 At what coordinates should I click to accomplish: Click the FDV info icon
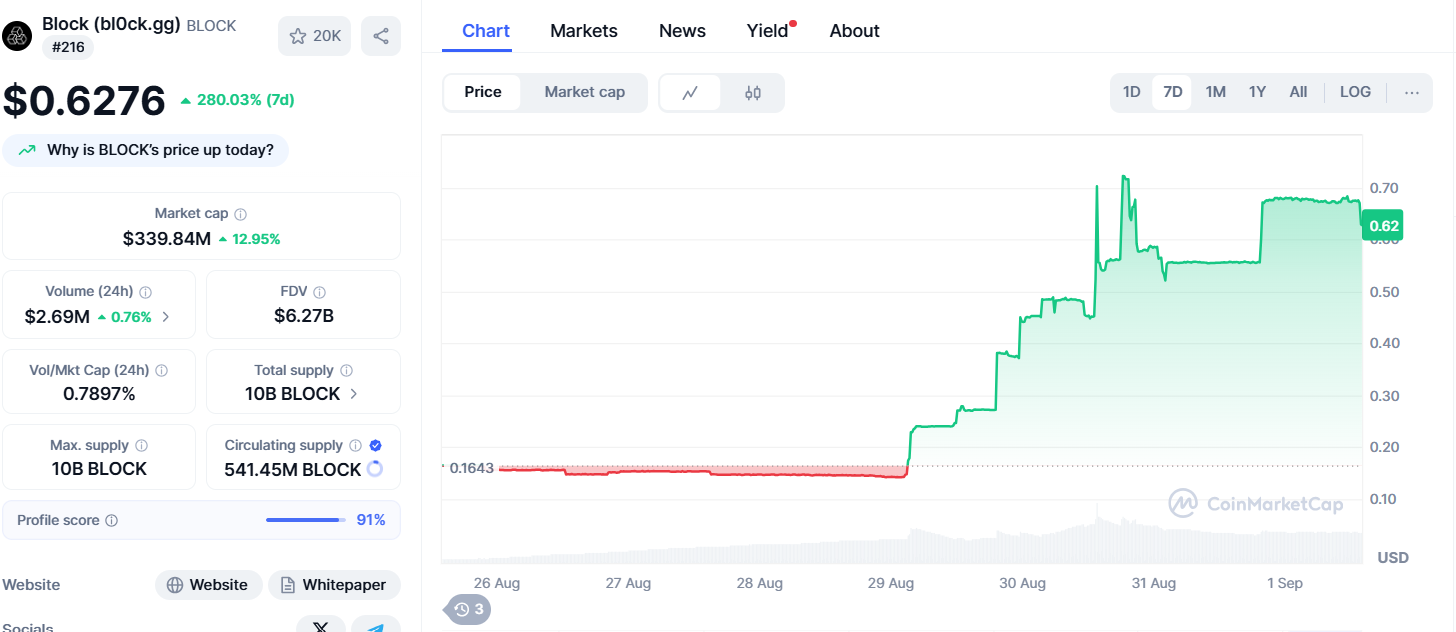(x=319, y=292)
